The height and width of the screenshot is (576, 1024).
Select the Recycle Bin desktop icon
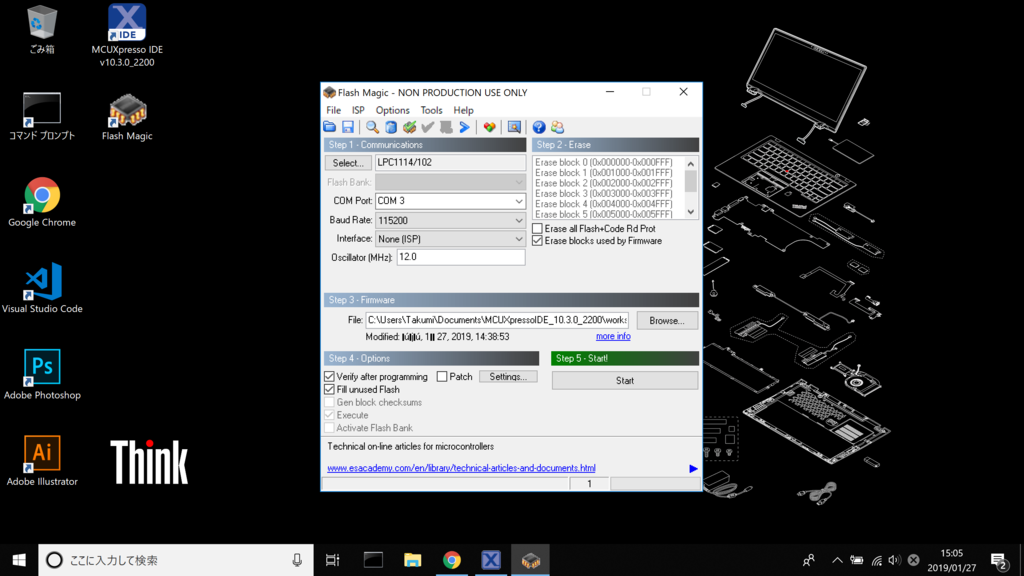pos(42,29)
